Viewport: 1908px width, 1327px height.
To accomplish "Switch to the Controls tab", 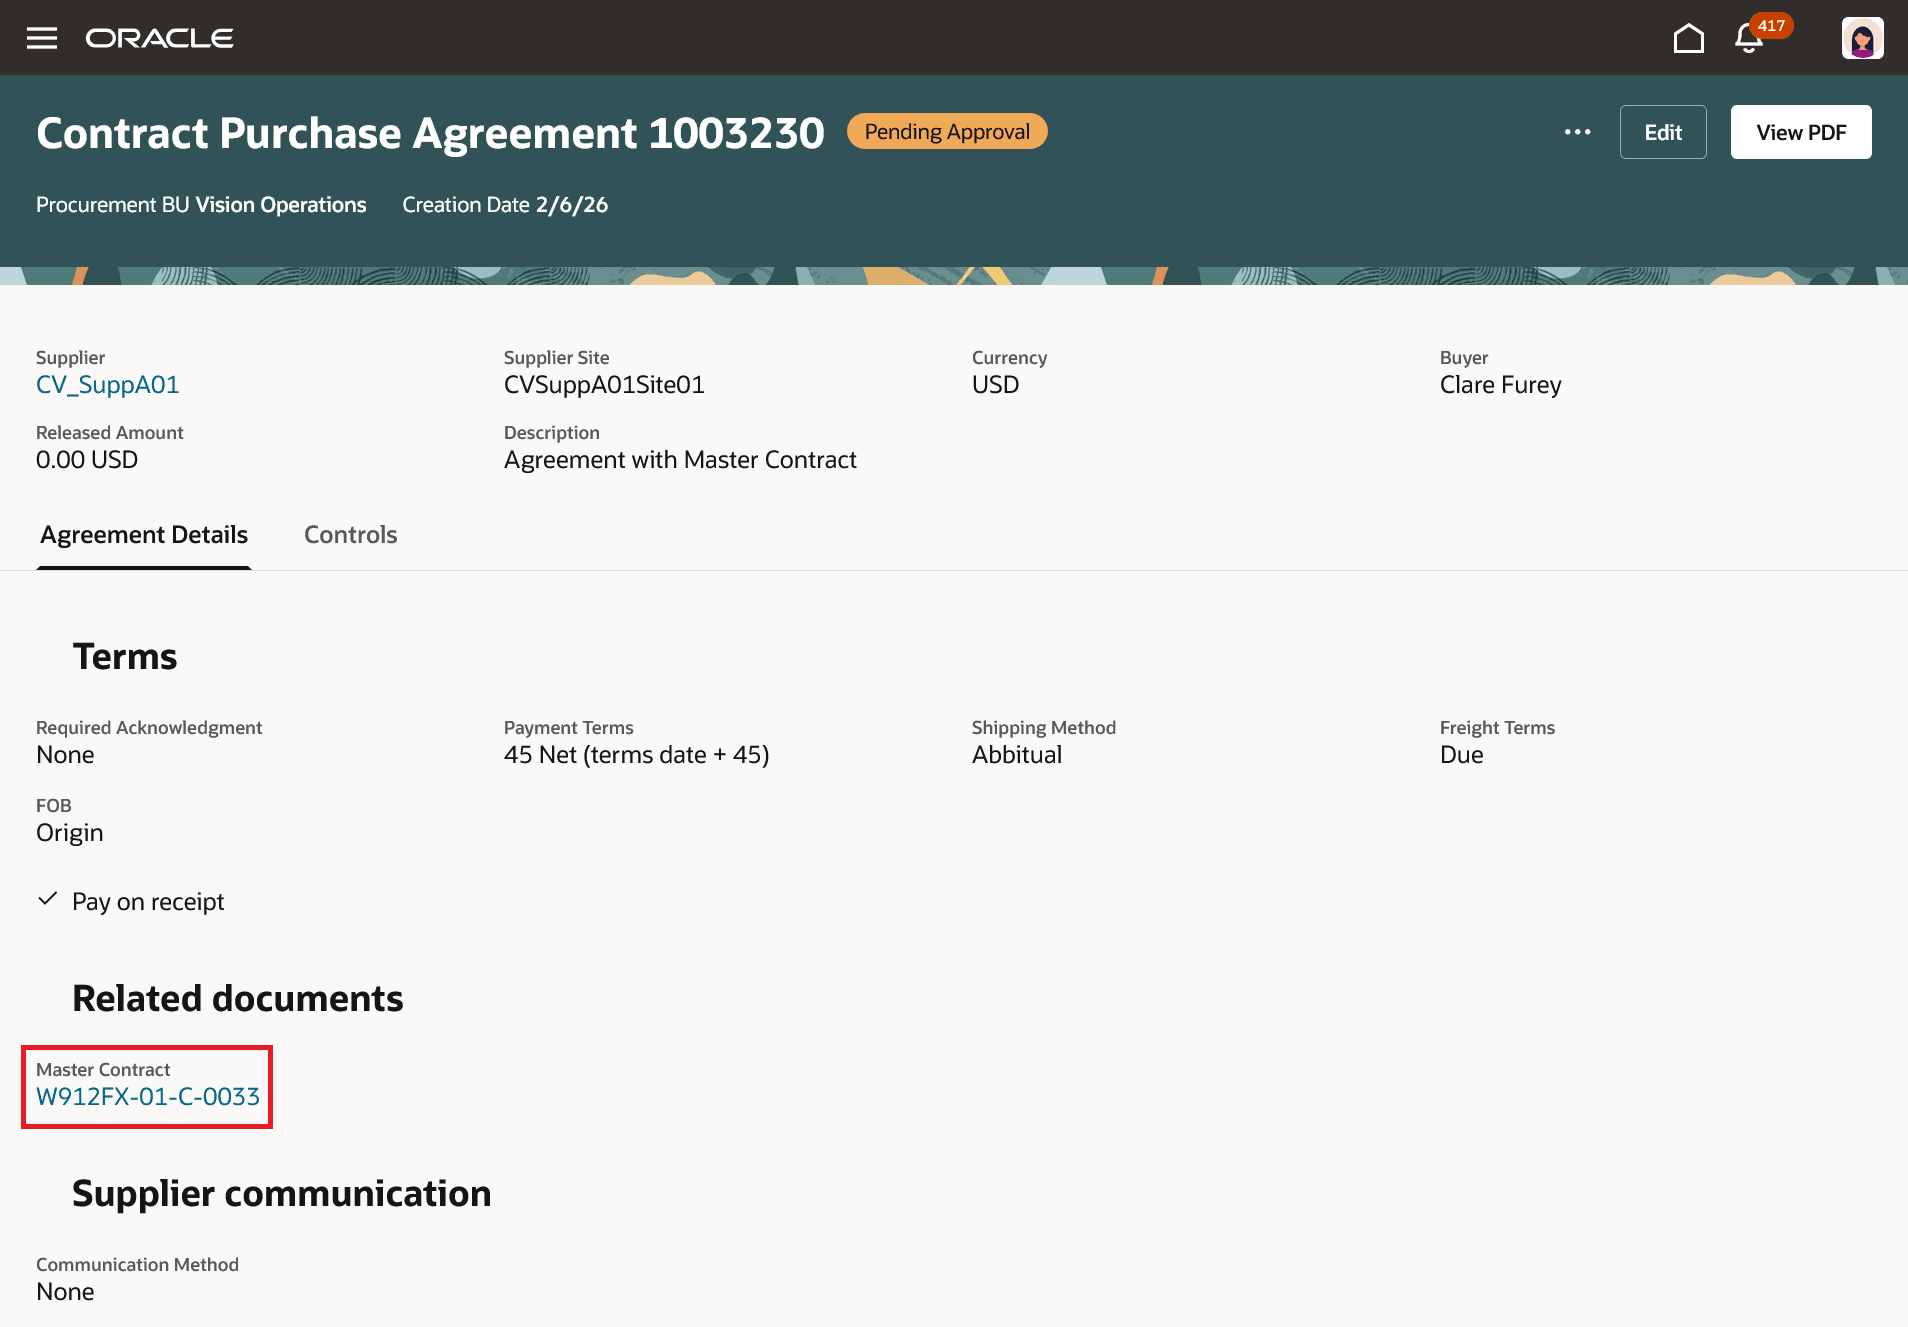I will coord(350,534).
